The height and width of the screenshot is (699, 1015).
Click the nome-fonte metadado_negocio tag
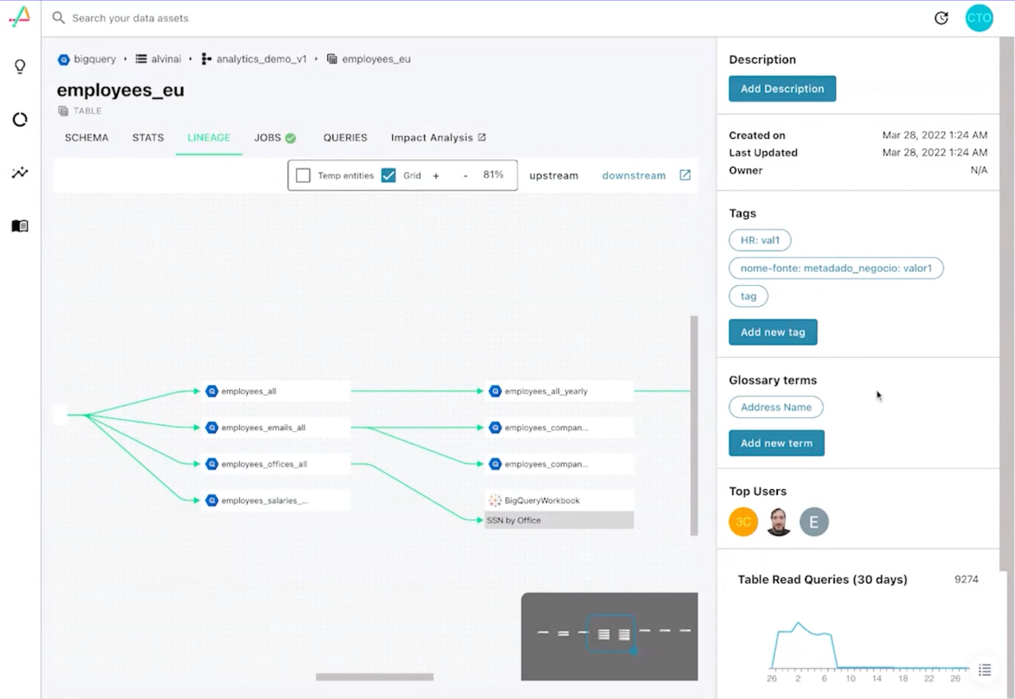click(836, 268)
